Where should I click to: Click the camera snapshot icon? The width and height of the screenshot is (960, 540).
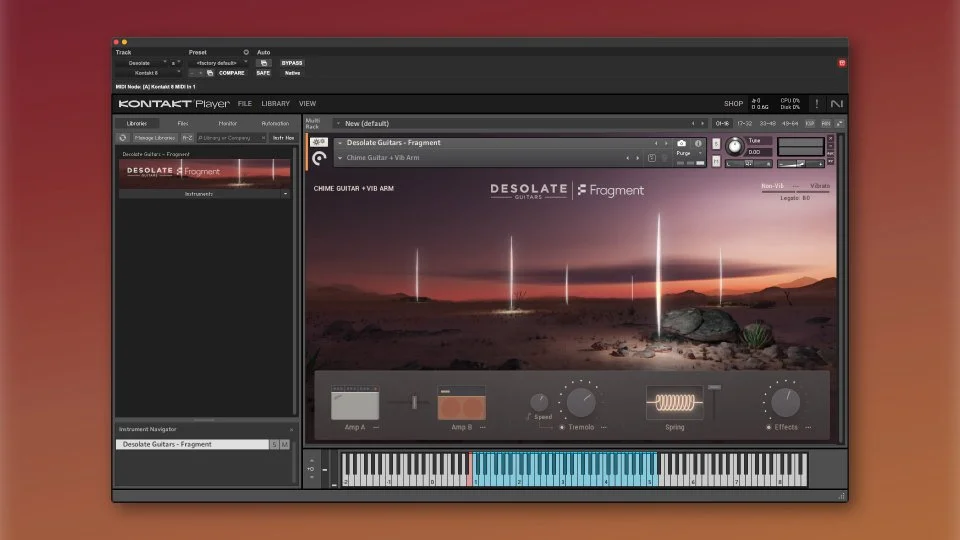pyautogui.click(x=681, y=143)
